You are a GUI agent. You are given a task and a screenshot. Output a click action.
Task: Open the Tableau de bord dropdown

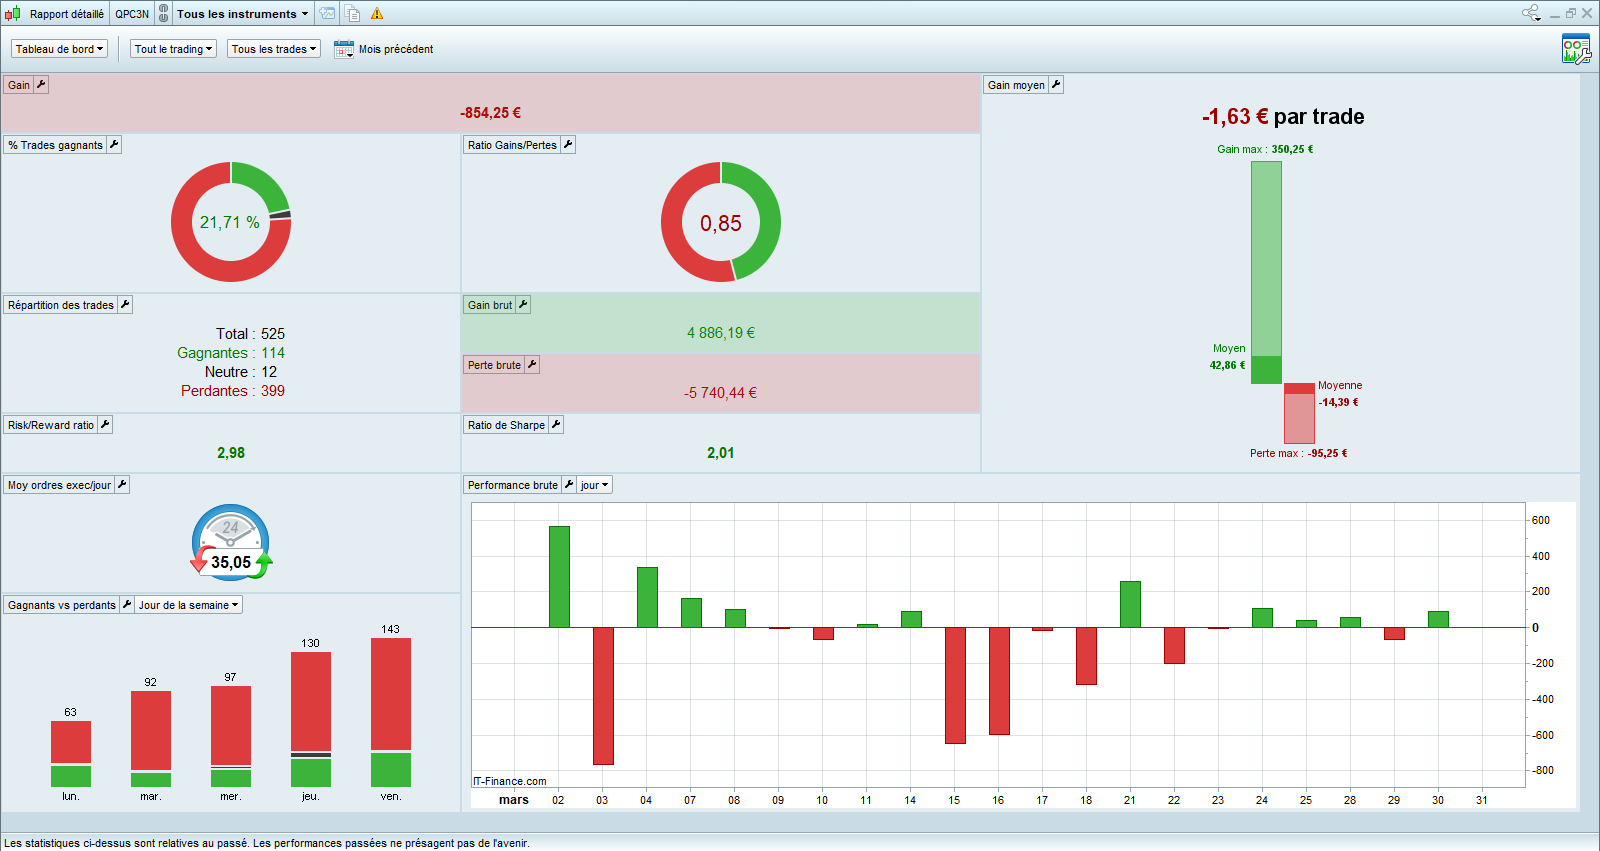[60, 49]
